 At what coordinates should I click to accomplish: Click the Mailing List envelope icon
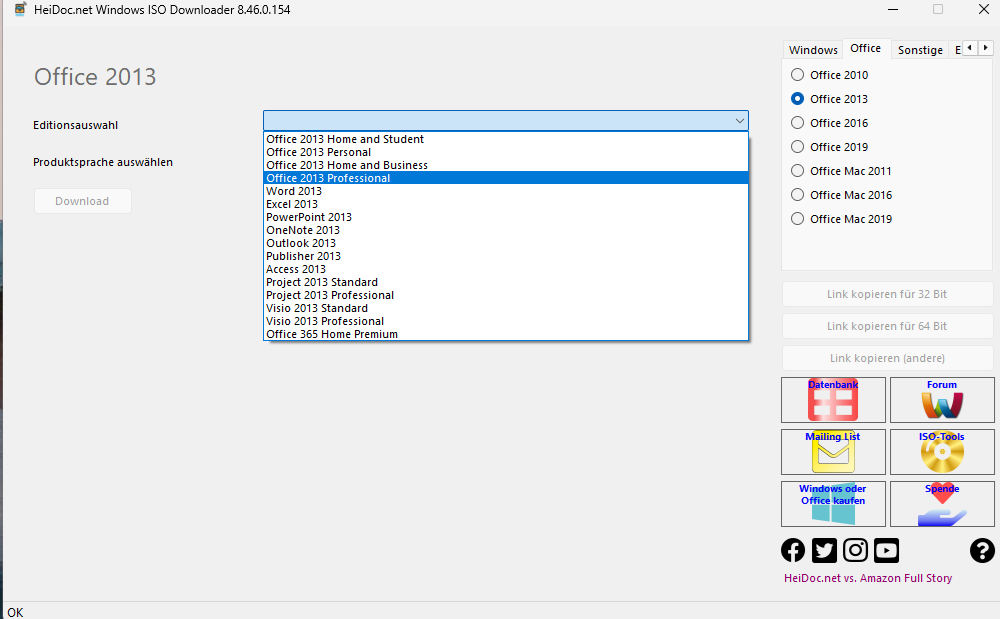tap(832, 452)
